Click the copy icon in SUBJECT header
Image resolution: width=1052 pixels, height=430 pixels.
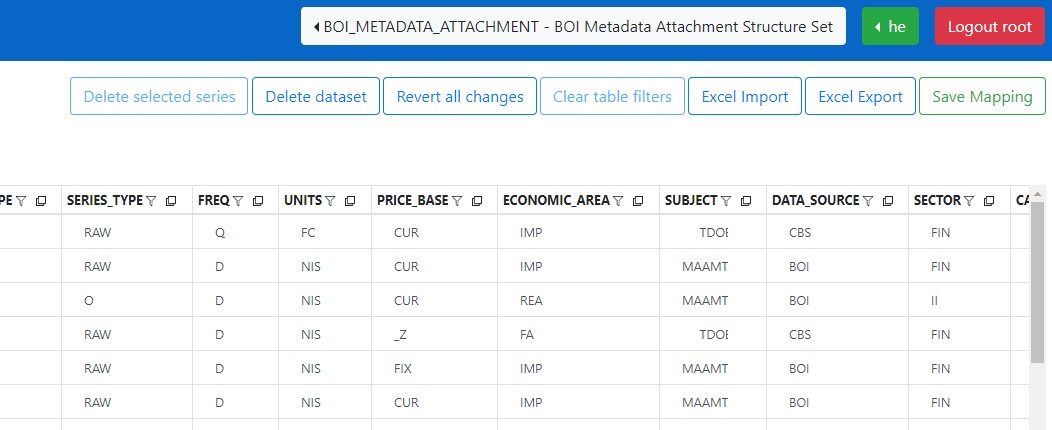pyautogui.click(x=746, y=201)
